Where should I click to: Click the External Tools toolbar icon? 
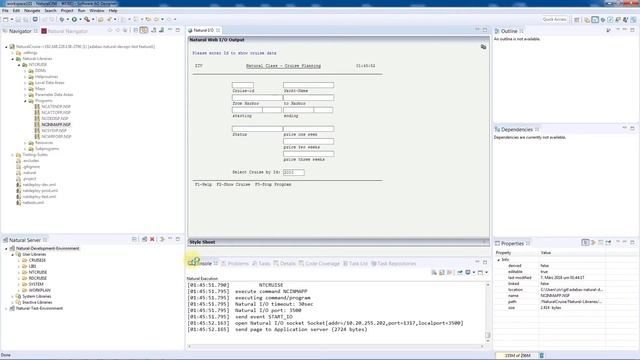(x=87, y=19)
